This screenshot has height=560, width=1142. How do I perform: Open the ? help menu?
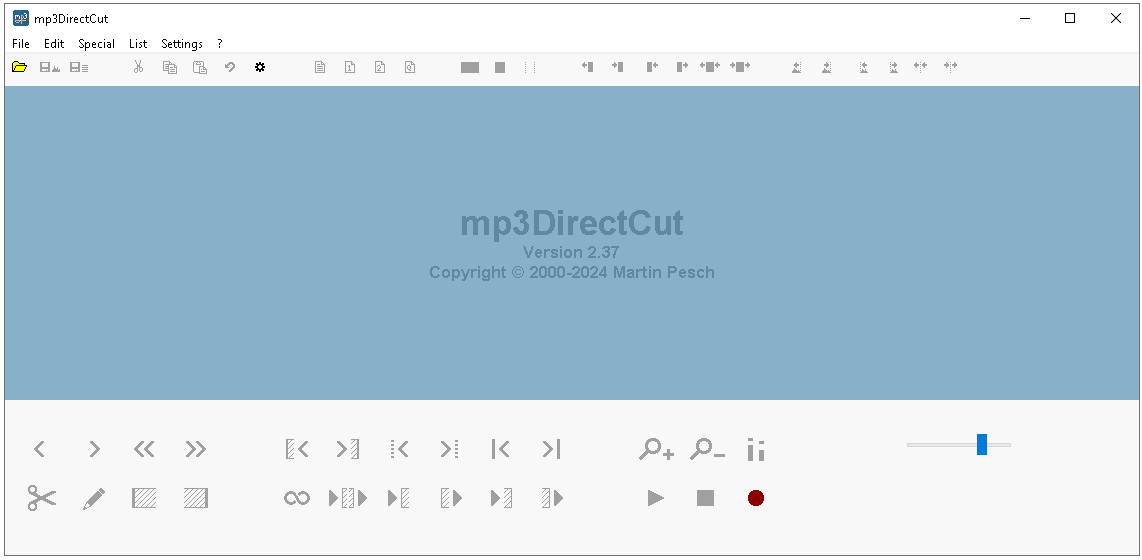(220, 44)
